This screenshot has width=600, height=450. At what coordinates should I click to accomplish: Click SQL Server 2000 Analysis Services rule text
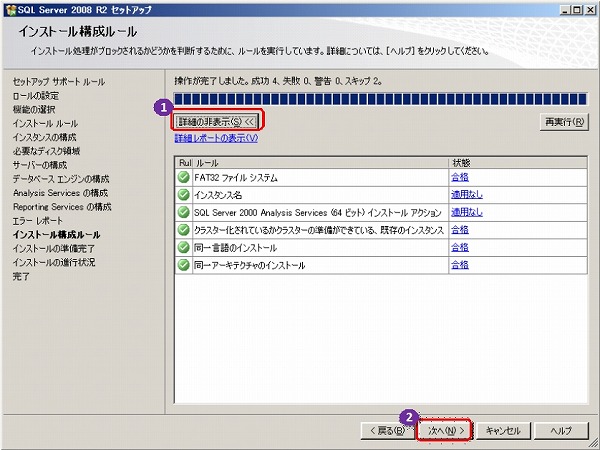(x=318, y=213)
